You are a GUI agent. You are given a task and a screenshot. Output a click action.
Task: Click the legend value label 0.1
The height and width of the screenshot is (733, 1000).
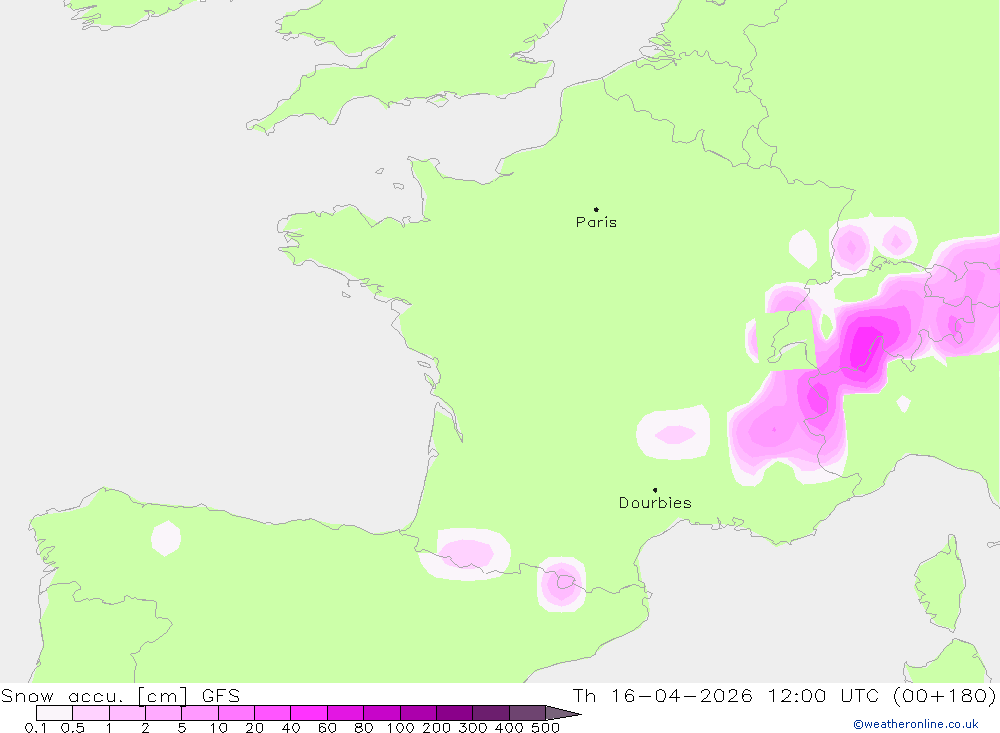click(36, 728)
